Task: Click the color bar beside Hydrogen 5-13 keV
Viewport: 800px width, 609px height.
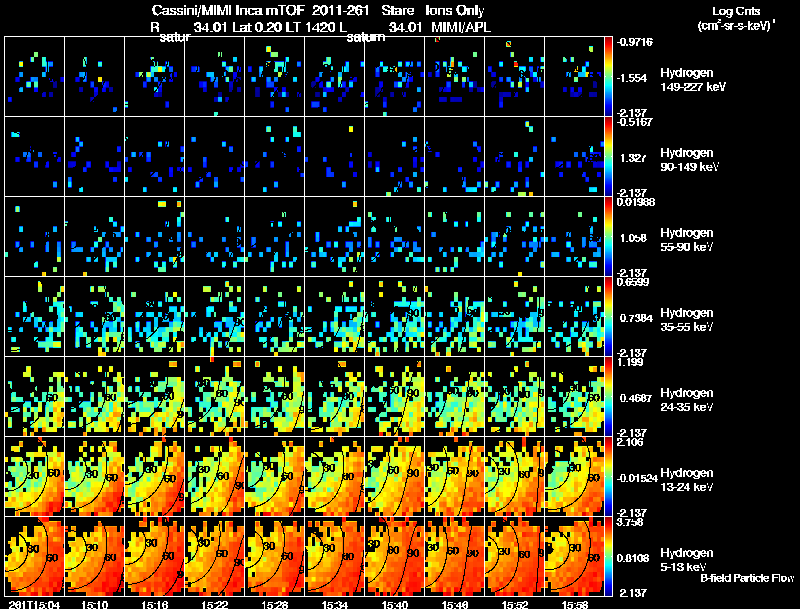Action: [608, 557]
